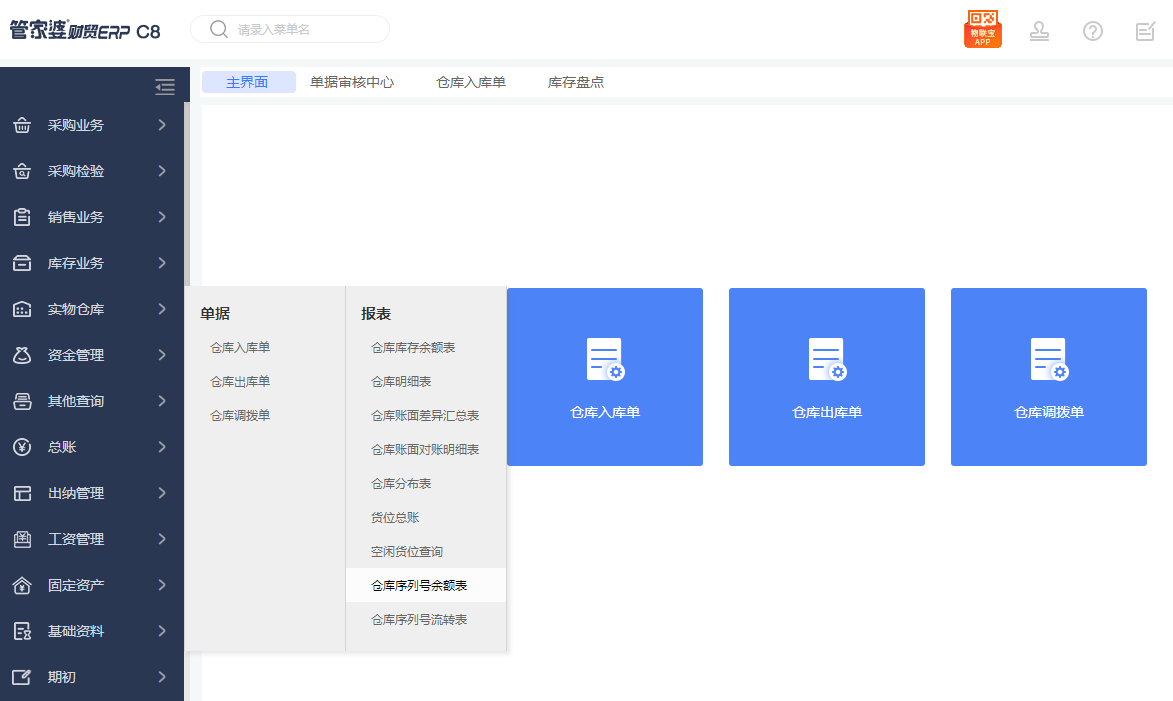
Task: Click the 销售业务 clipboard icon
Action: pos(22,217)
